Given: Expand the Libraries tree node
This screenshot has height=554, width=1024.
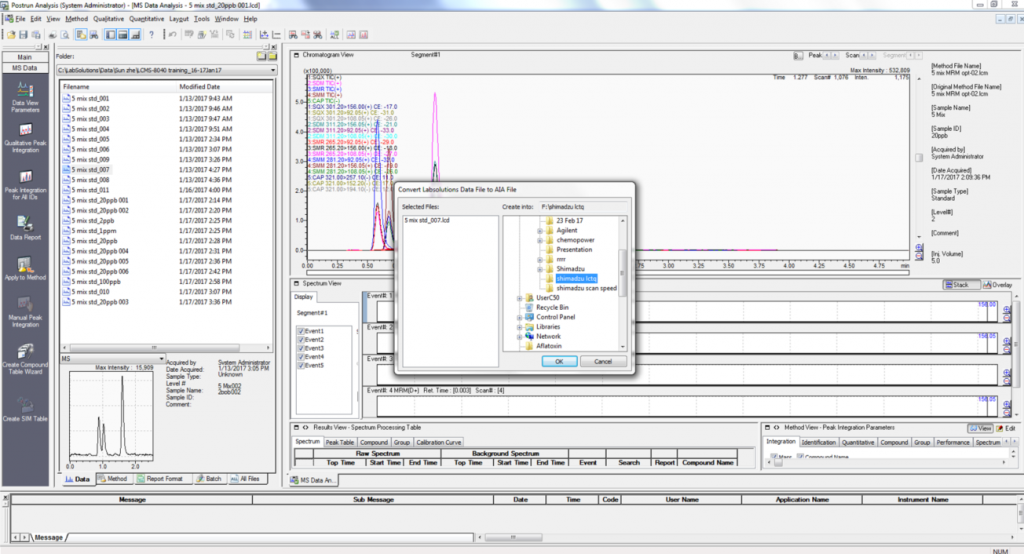Looking at the screenshot, I should pos(520,327).
